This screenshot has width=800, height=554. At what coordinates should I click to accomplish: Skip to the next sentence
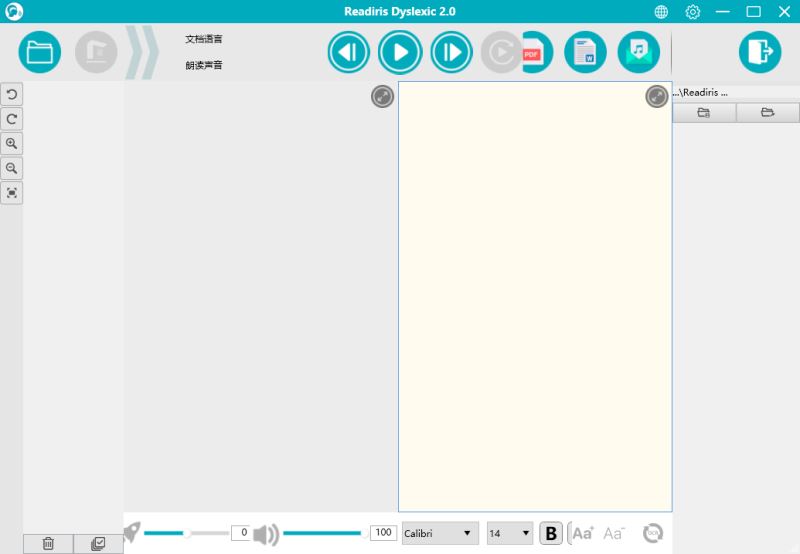pyautogui.click(x=452, y=52)
